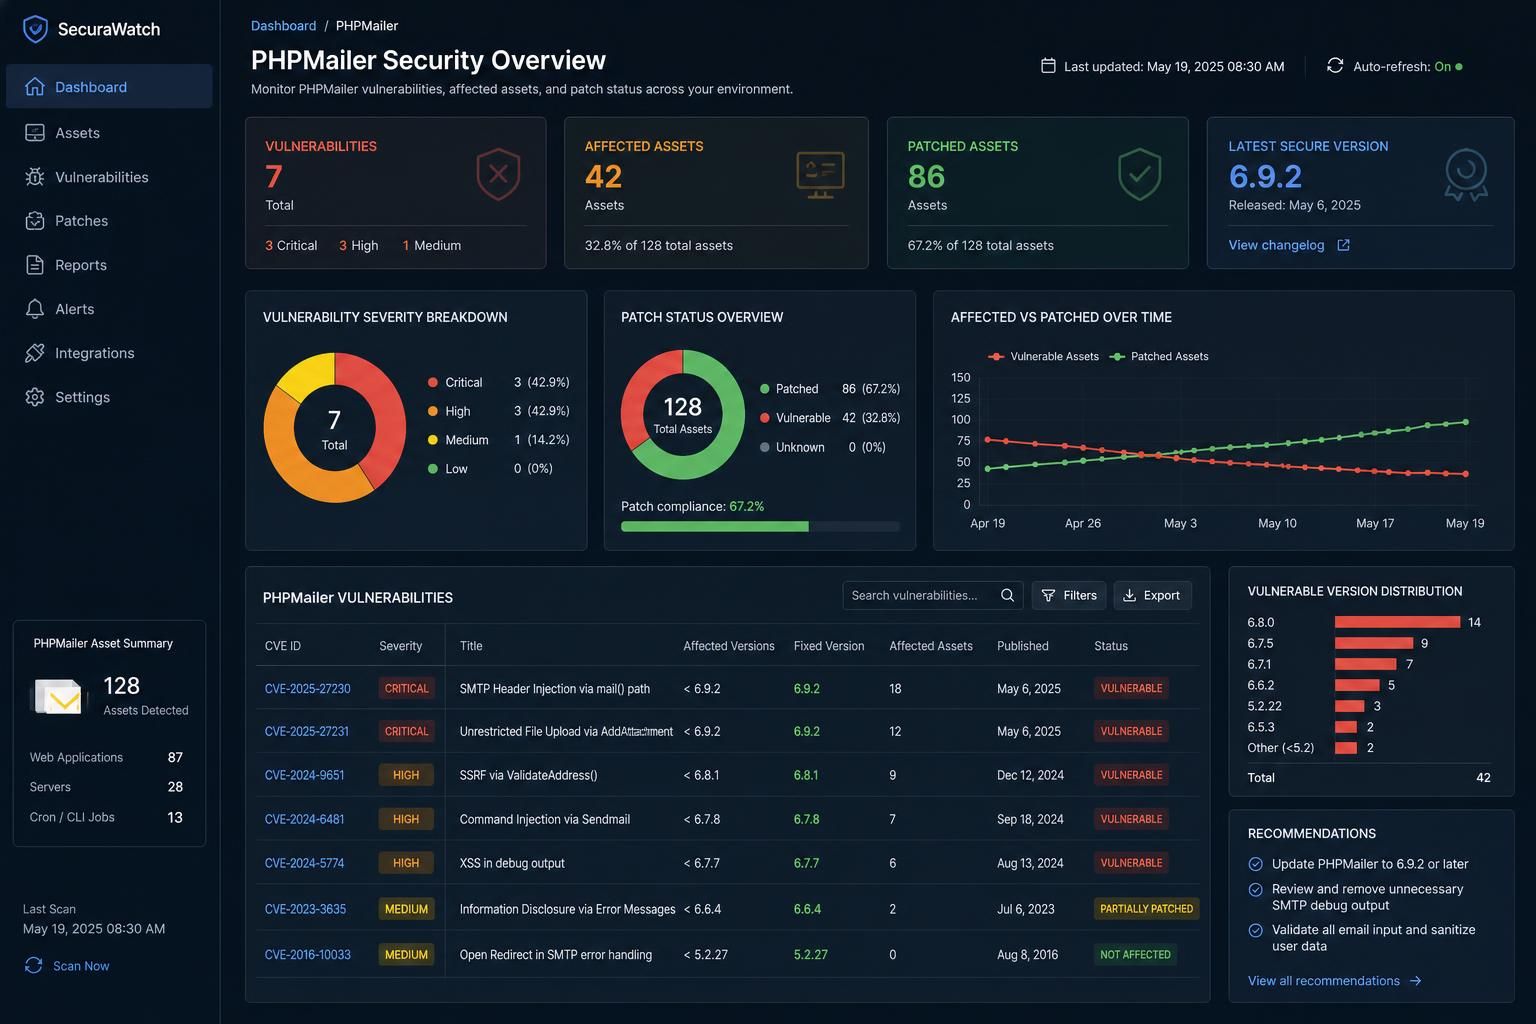Click the Patches box icon
Screen dimensions: 1536x1024
coord(35,221)
